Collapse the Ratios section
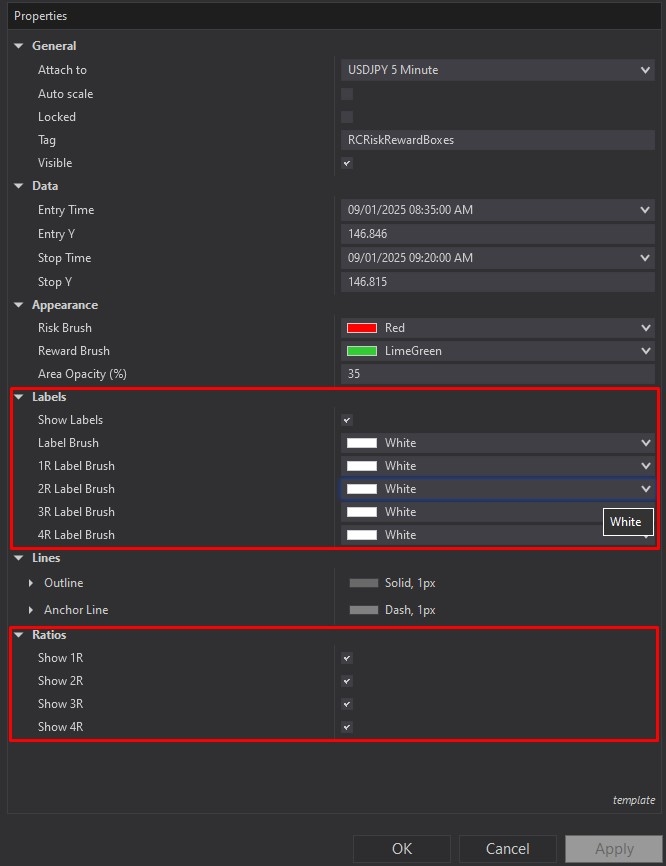 [x=18, y=634]
